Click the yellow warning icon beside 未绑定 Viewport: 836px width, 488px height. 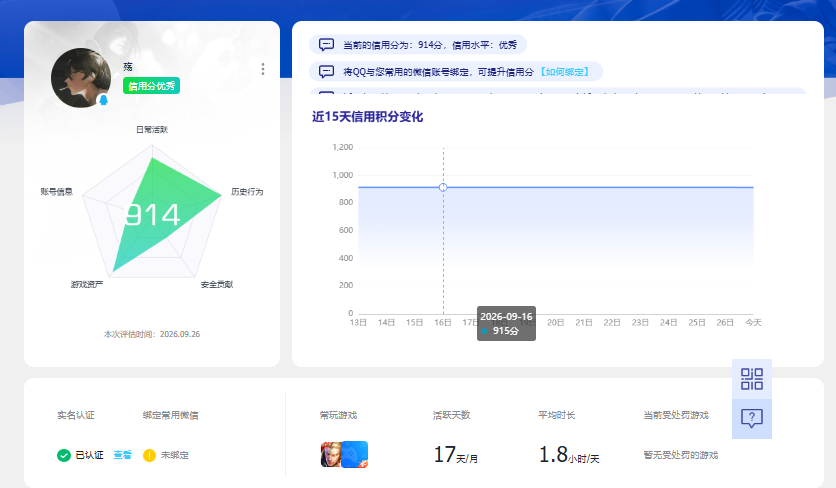click(149, 455)
